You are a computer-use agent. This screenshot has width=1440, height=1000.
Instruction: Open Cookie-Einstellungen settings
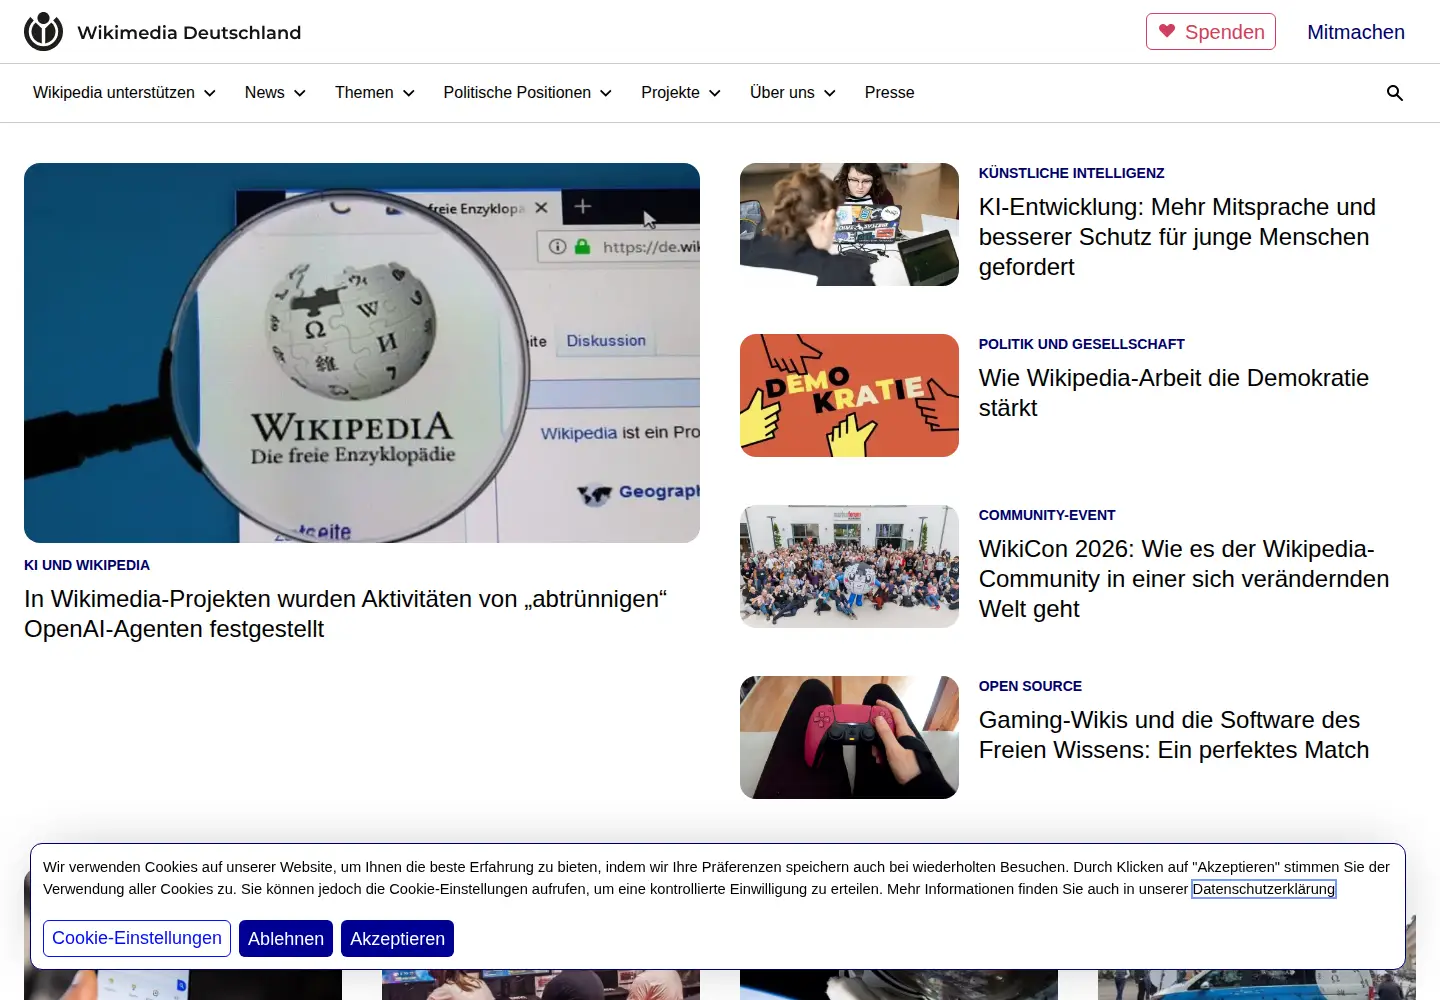(x=137, y=938)
